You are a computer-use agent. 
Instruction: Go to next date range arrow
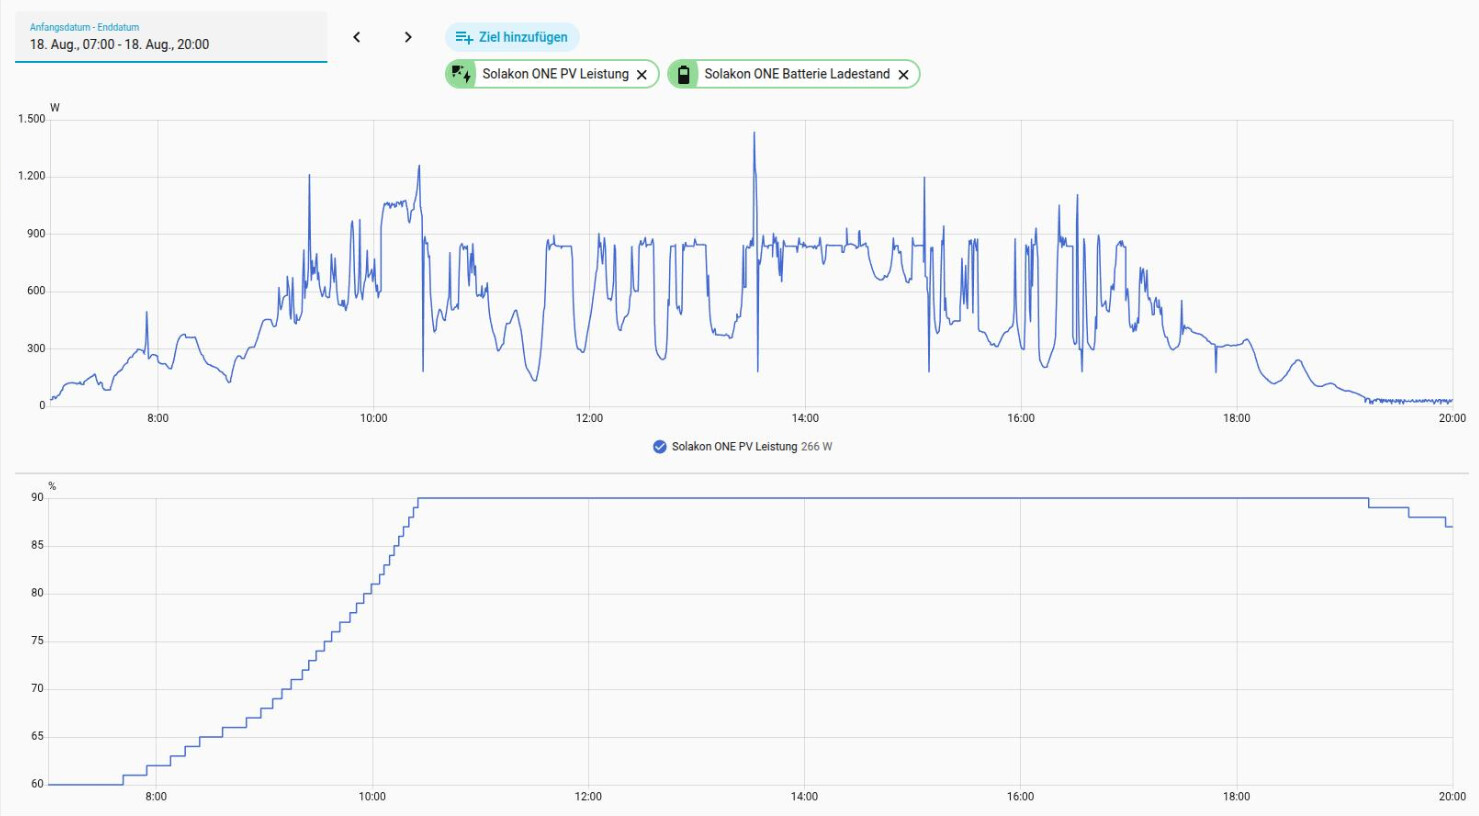pyautogui.click(x=408, y=37)
